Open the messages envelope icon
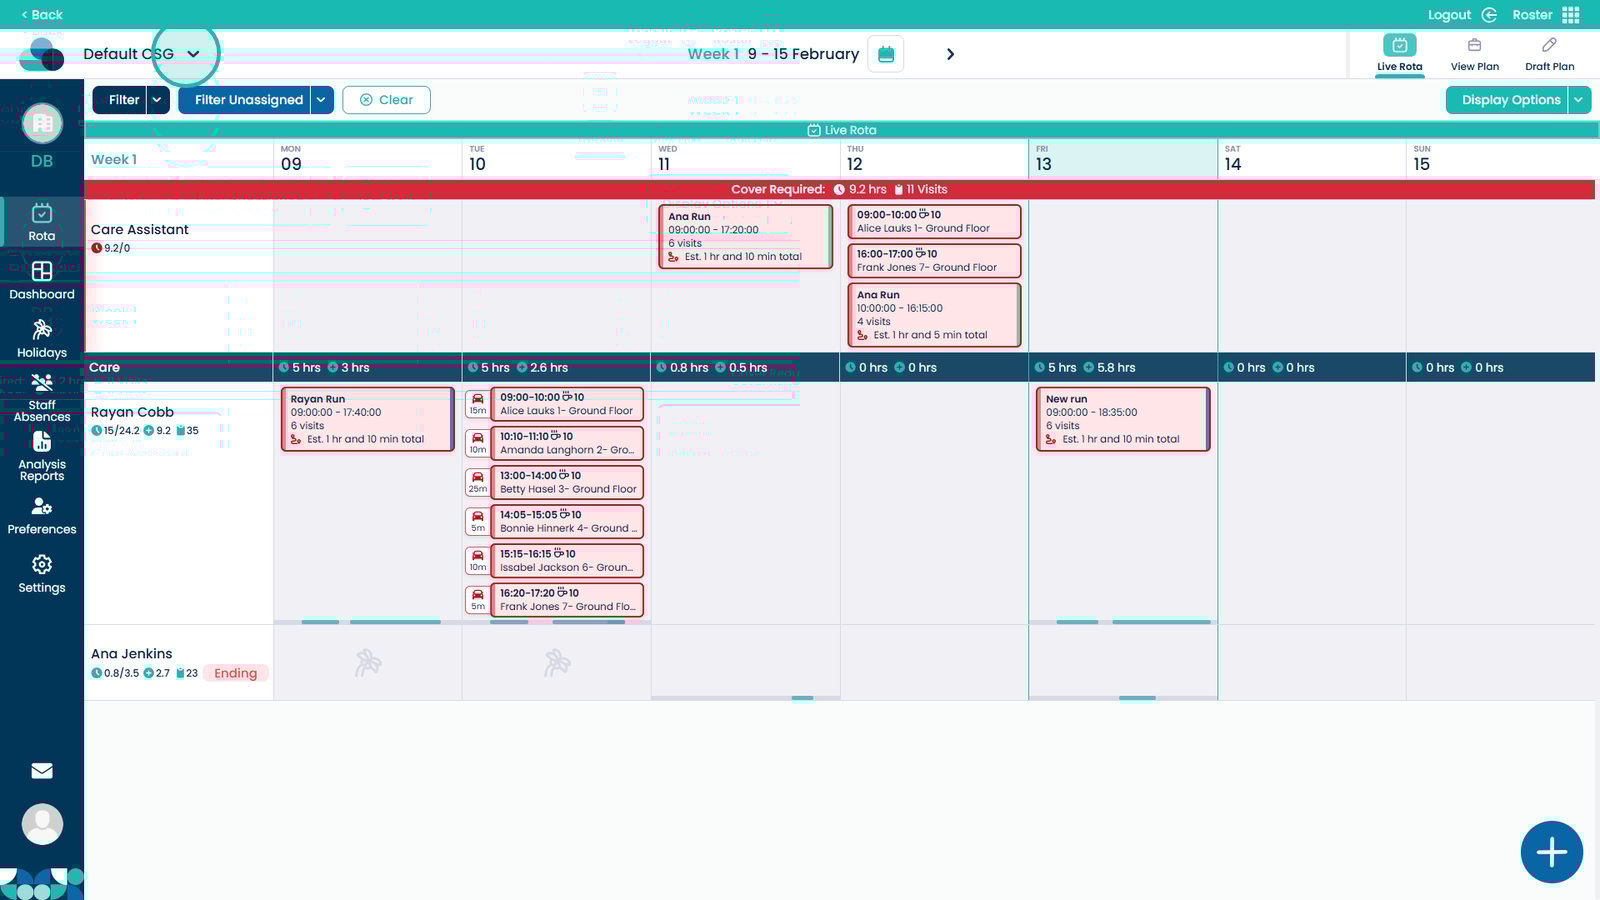The width and height of the screenshot is (1600, 900). 42,771
